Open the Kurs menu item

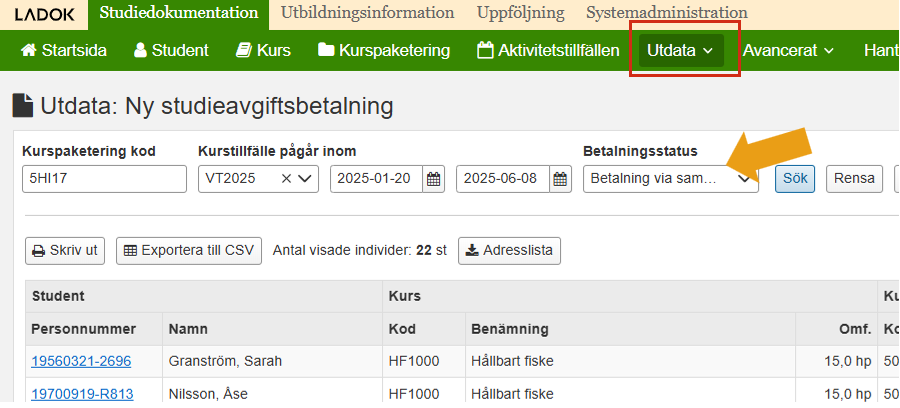(x=263, y=50)
